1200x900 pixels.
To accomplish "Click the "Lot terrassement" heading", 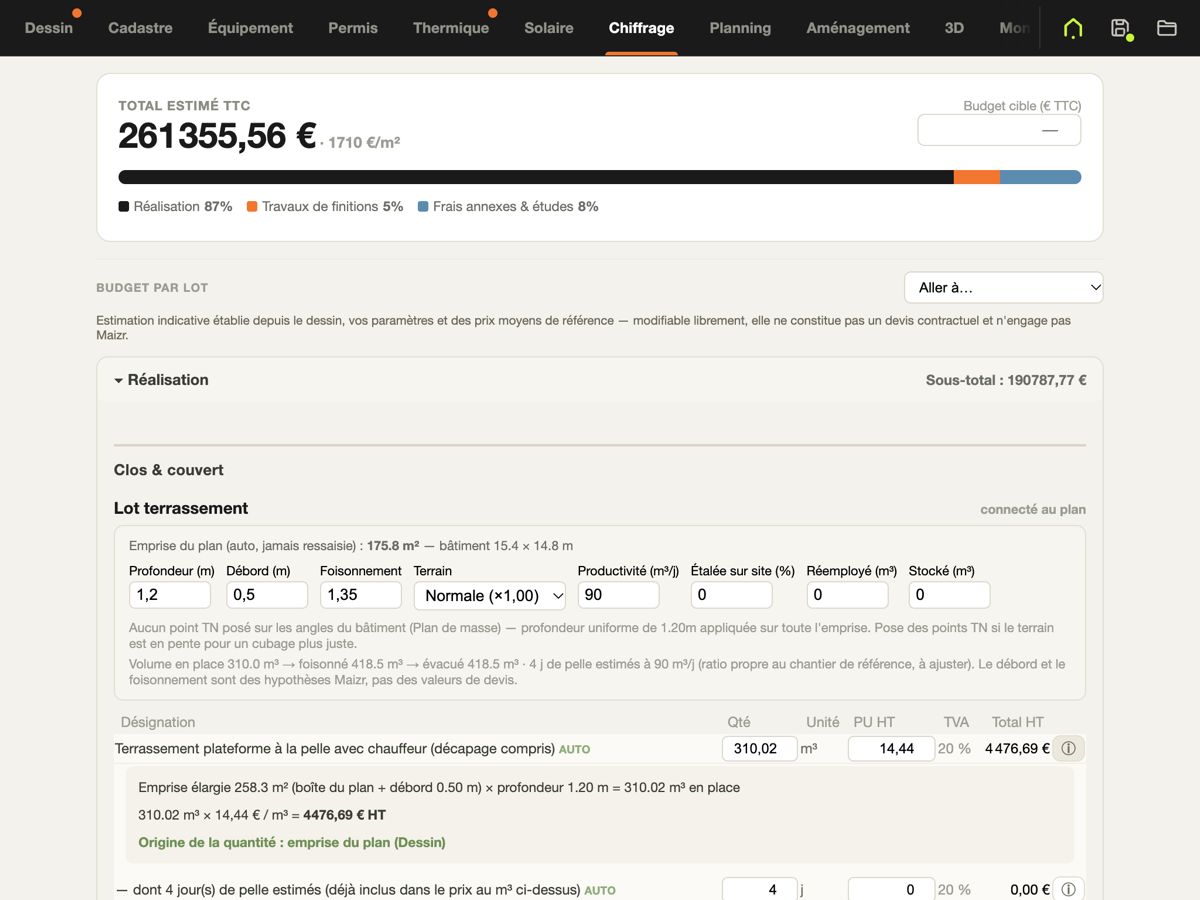I will [181, 508].
